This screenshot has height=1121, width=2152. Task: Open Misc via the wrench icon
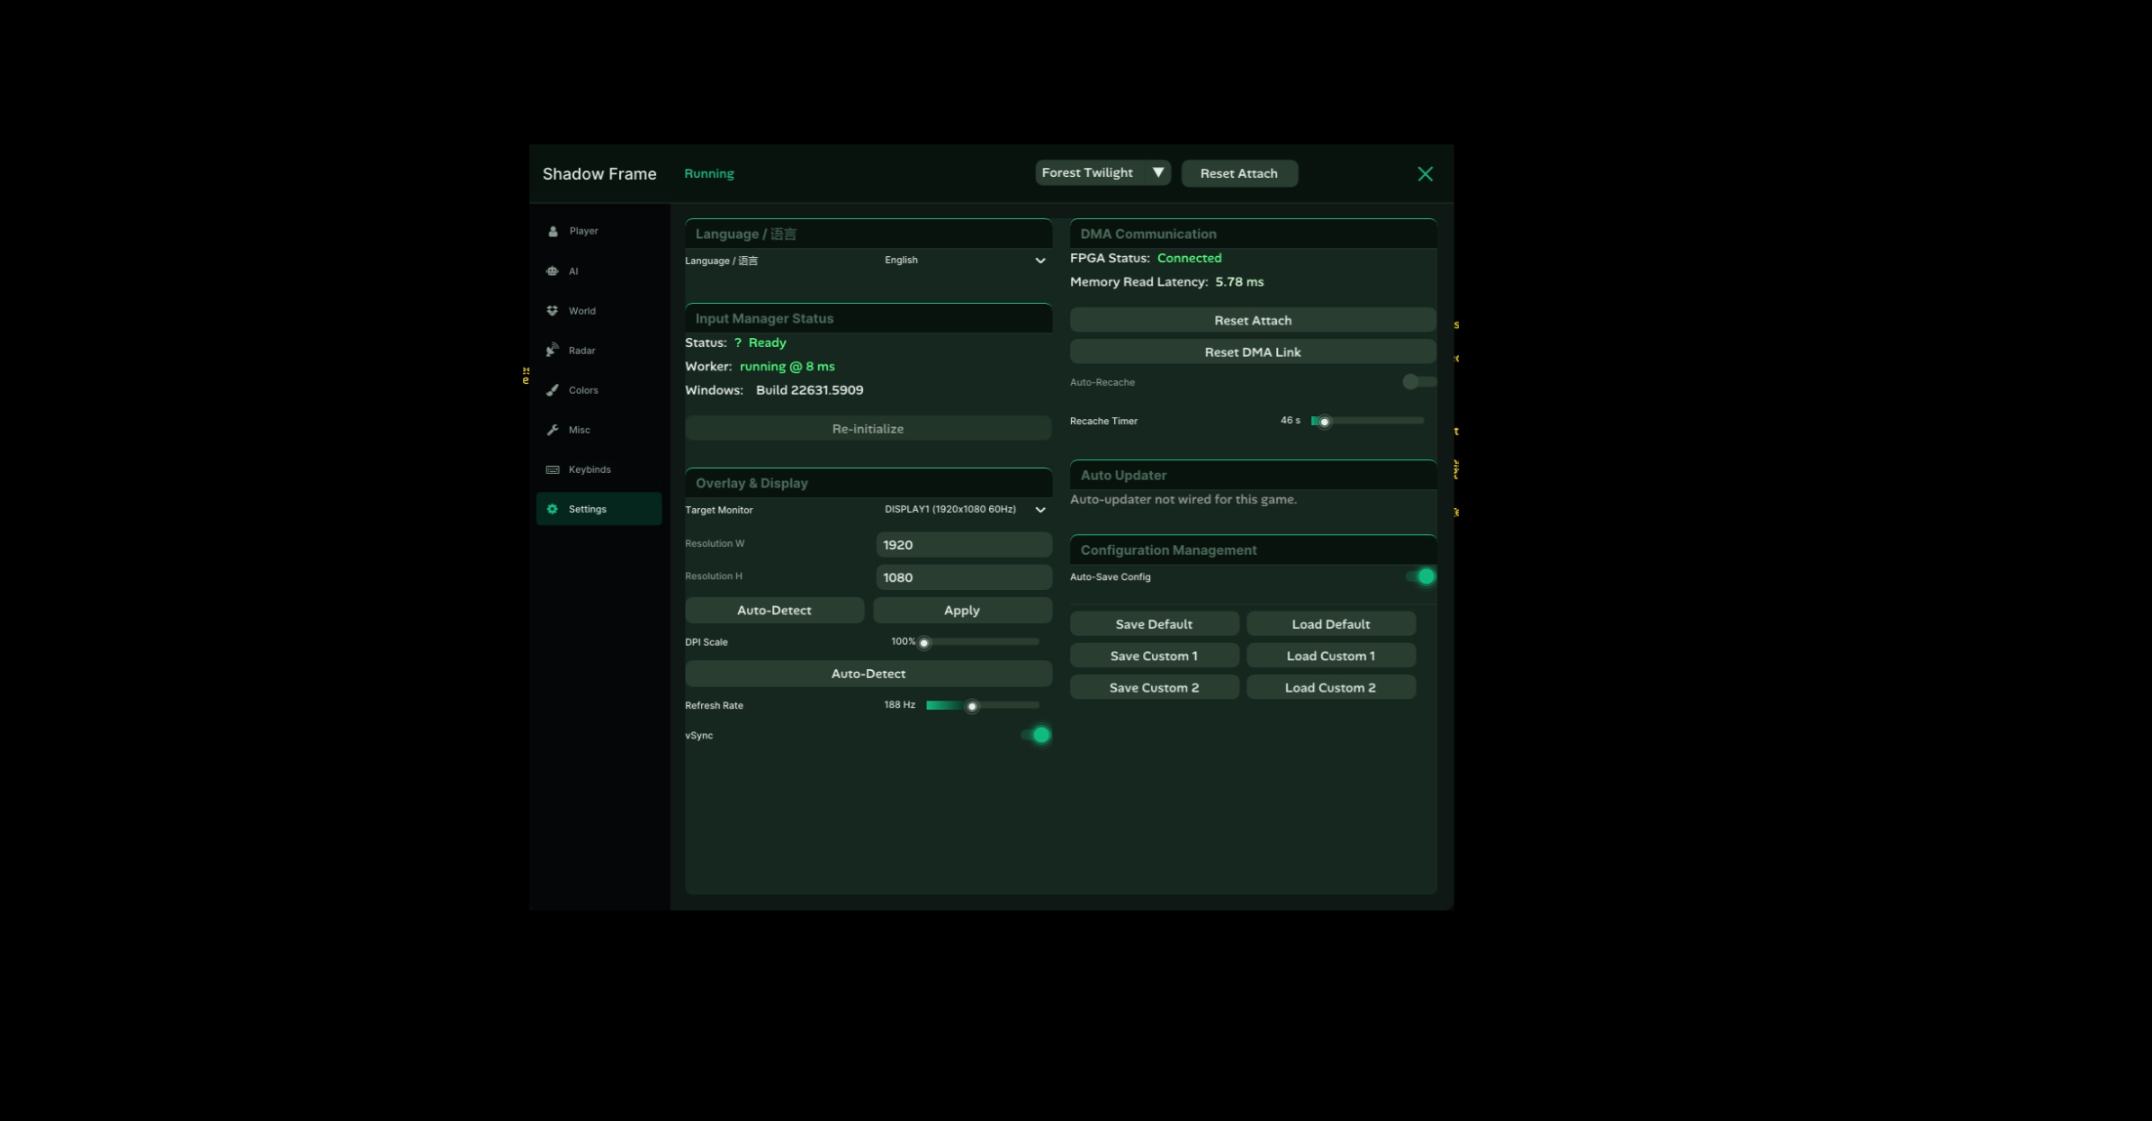(x=552, y=430)
